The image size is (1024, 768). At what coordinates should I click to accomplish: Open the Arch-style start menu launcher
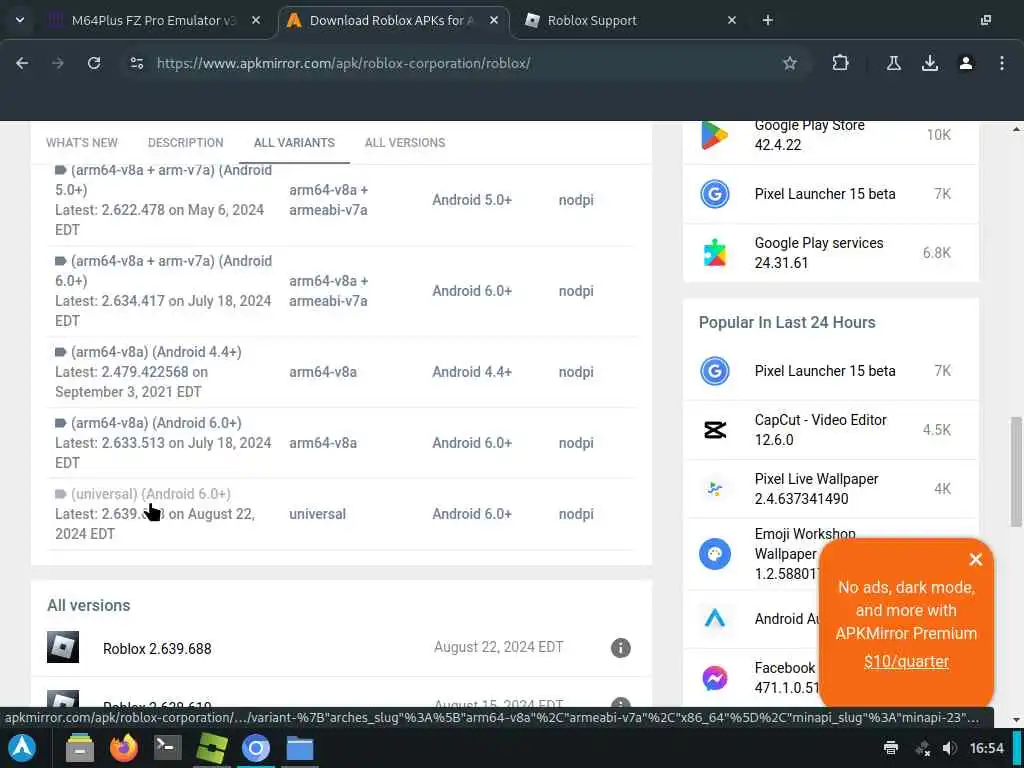(x=22, y=748)
